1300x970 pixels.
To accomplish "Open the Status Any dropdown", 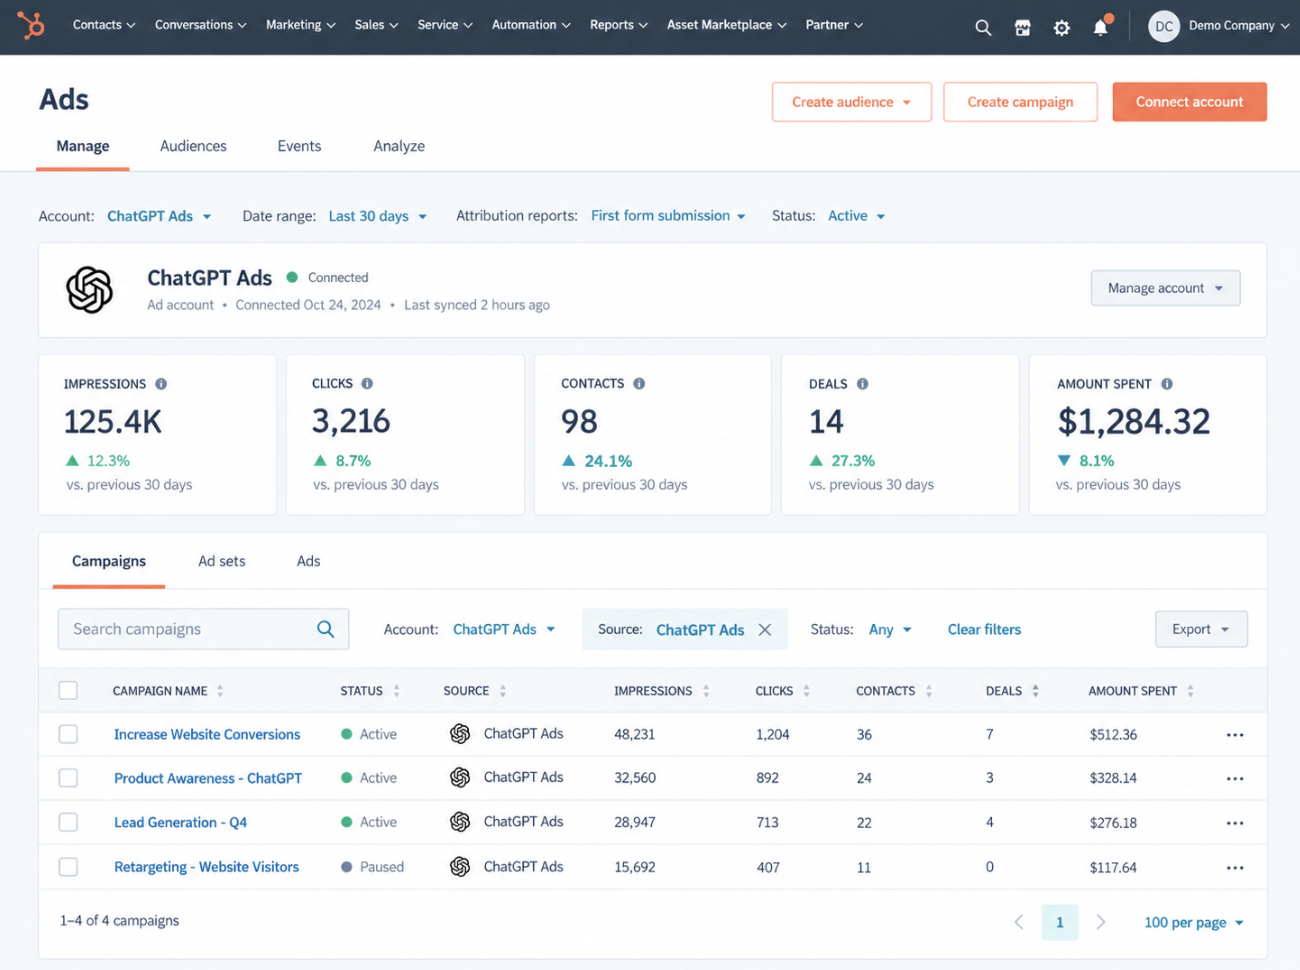I will 890,630.
